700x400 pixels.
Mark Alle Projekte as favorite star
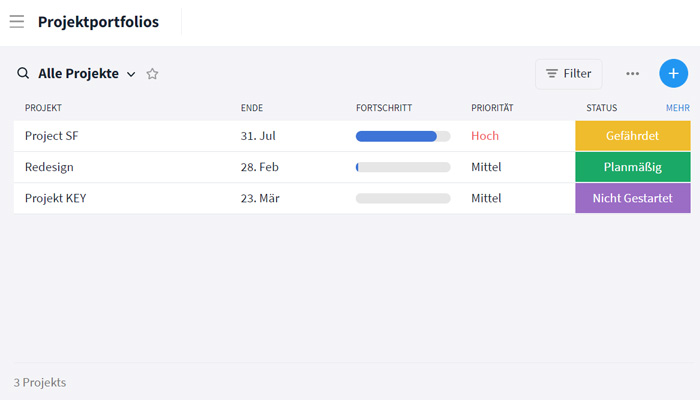pos(152,74)
